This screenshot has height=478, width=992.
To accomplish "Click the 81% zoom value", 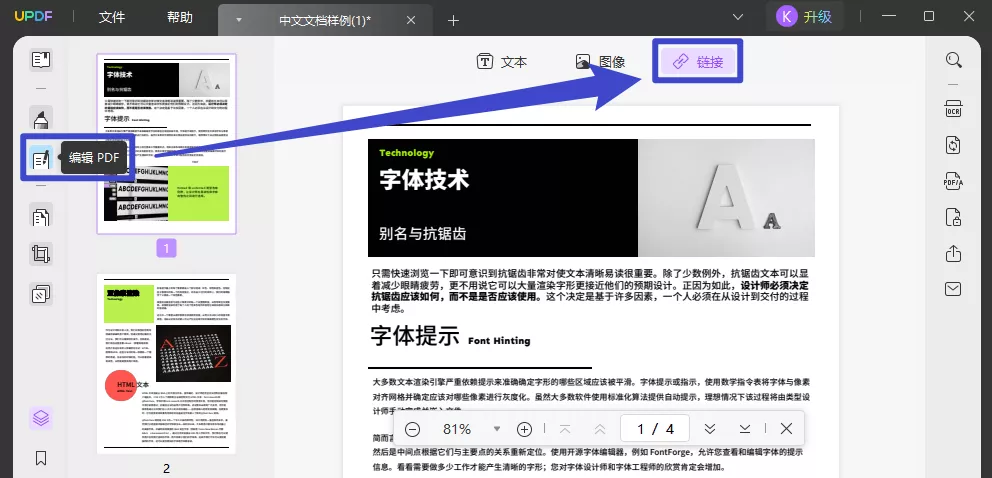I will click(x=457, y=429).
